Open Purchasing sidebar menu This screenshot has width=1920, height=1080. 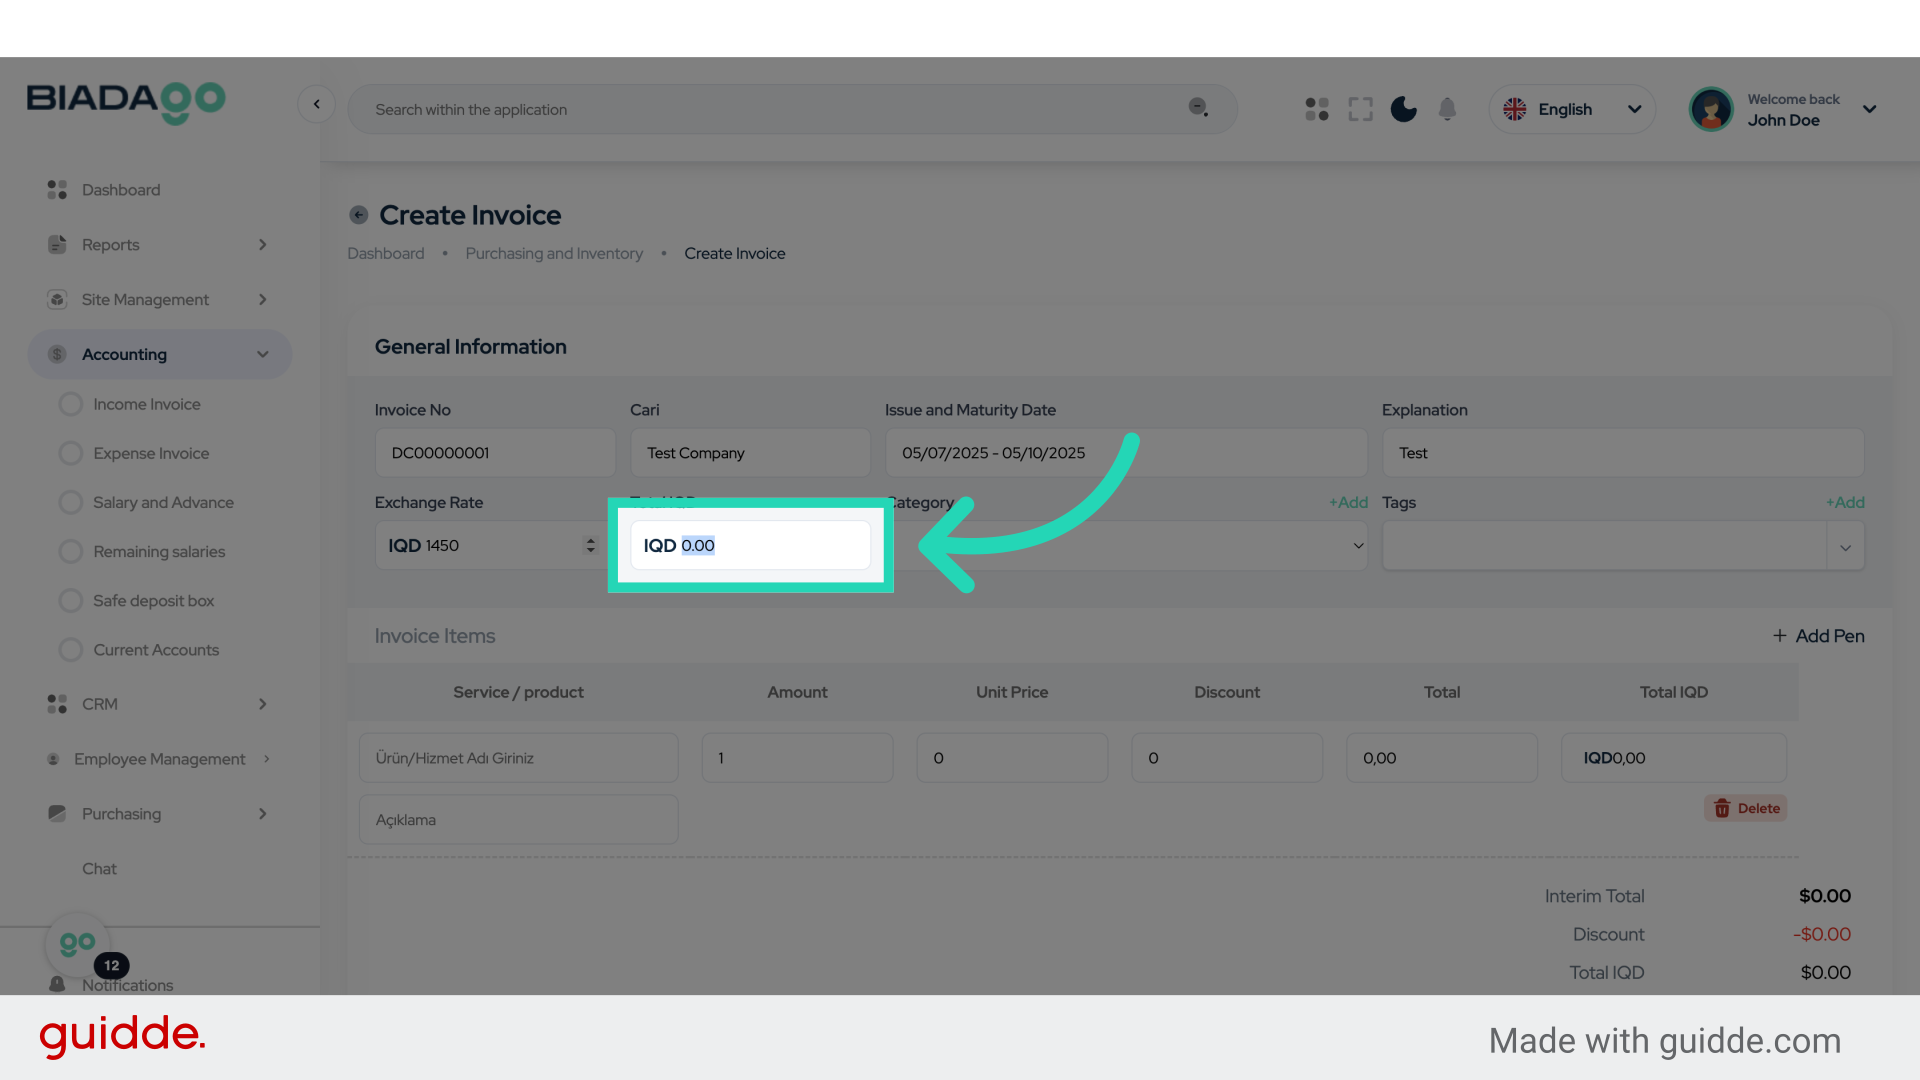pos(121,814)
